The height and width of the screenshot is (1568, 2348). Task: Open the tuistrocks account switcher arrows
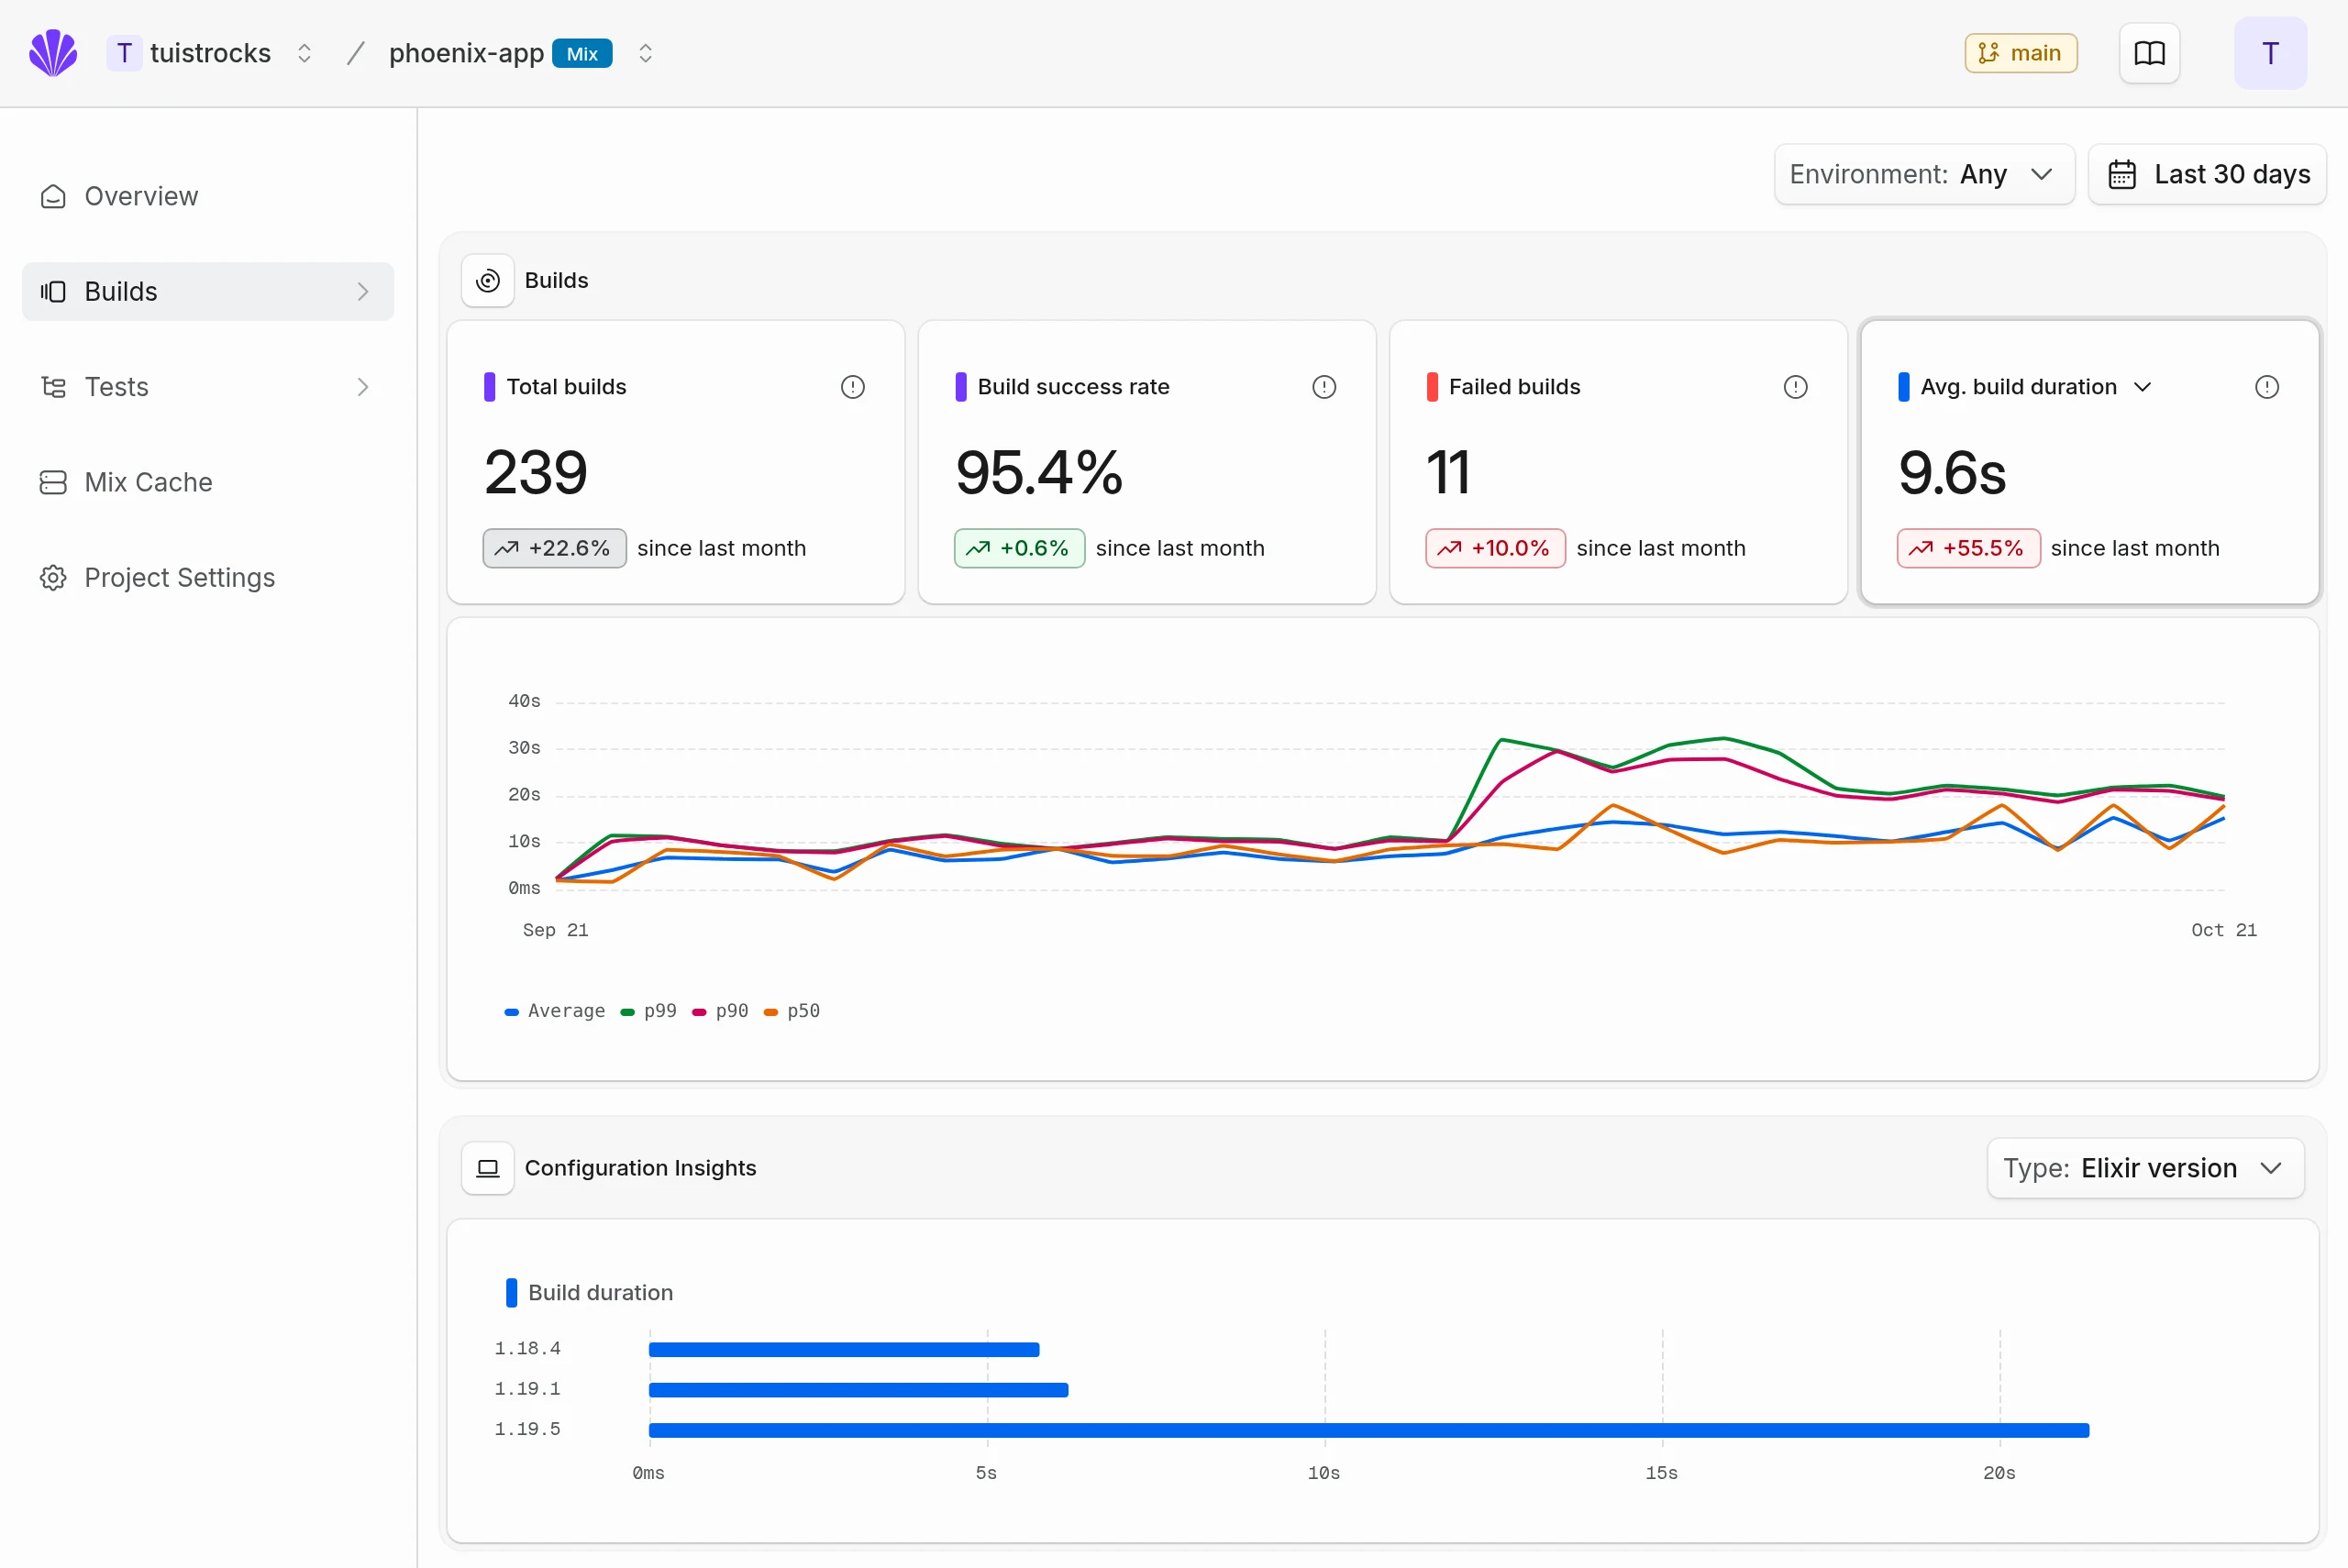click(x=304, y=53)
